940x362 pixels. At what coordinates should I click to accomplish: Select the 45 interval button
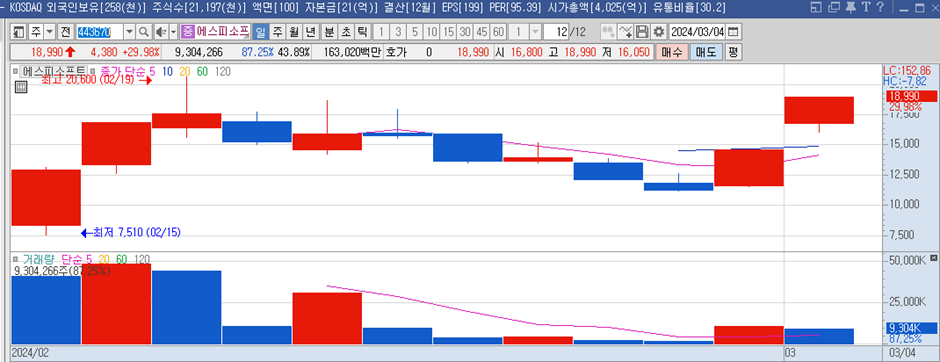[x=481, y=32]
